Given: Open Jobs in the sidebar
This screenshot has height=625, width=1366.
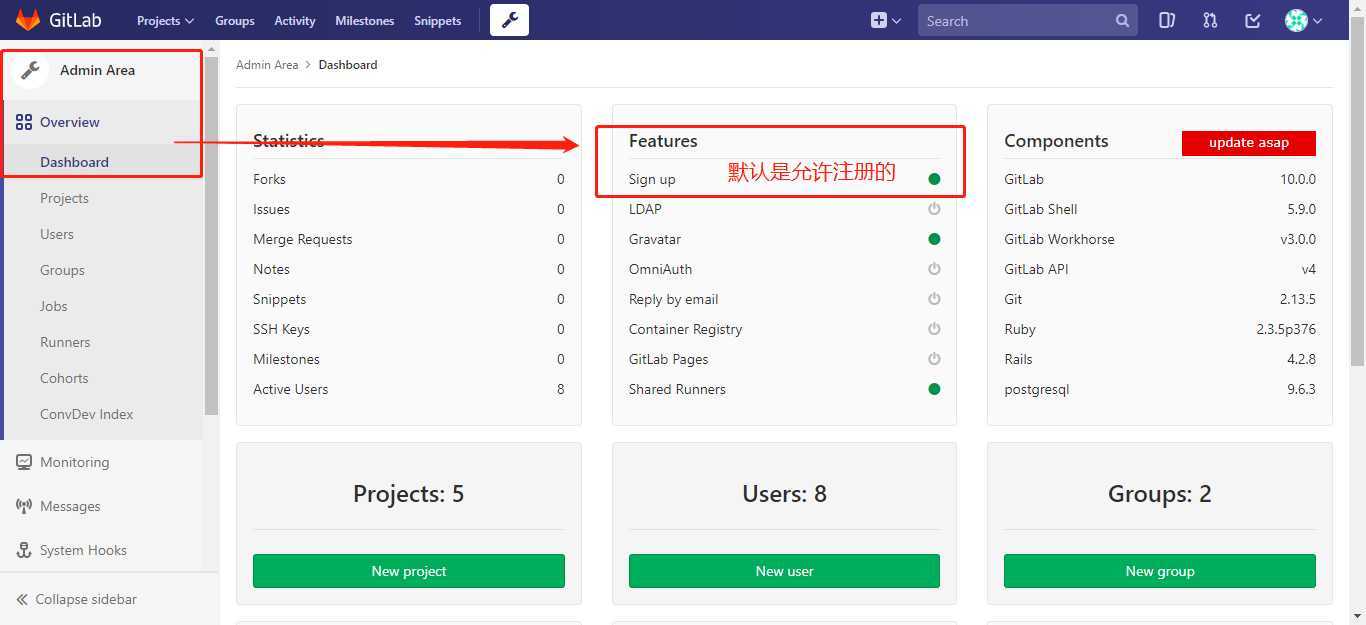Looking at the screenshot, I should tap(54, 306).
